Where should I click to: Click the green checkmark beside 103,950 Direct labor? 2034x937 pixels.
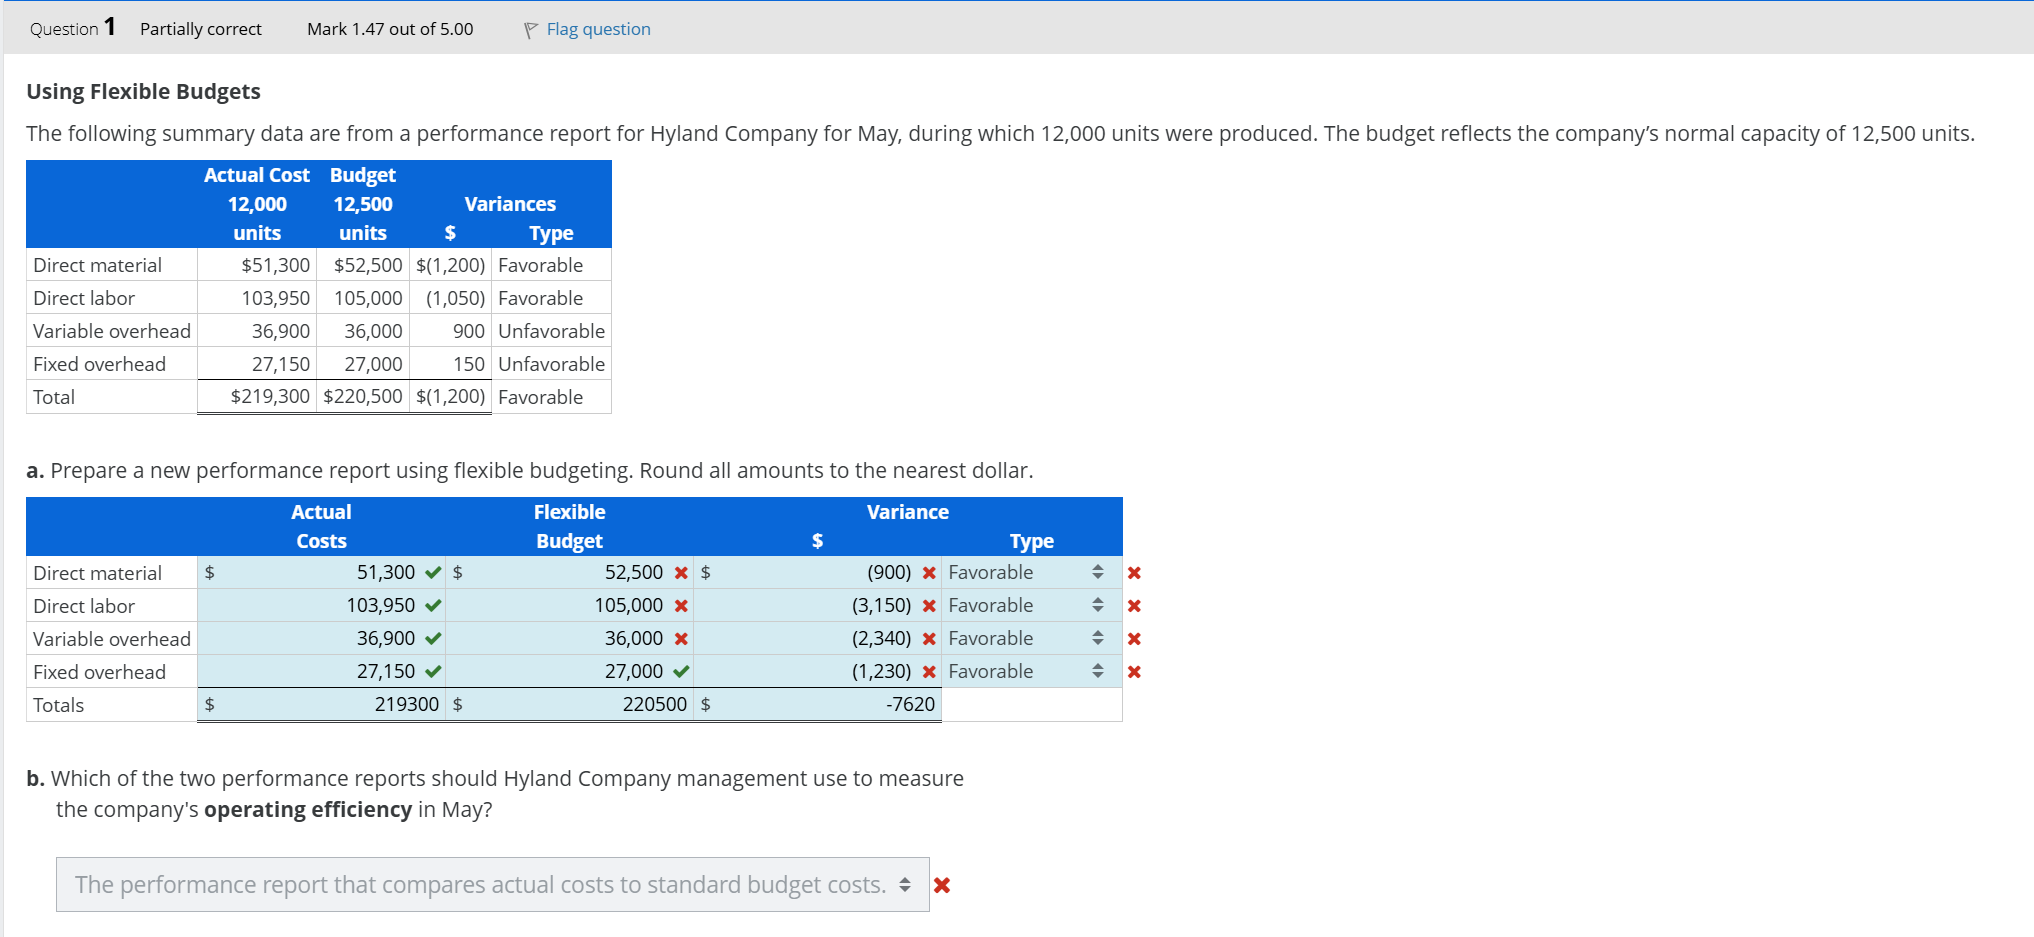click(x=432, y=604)
